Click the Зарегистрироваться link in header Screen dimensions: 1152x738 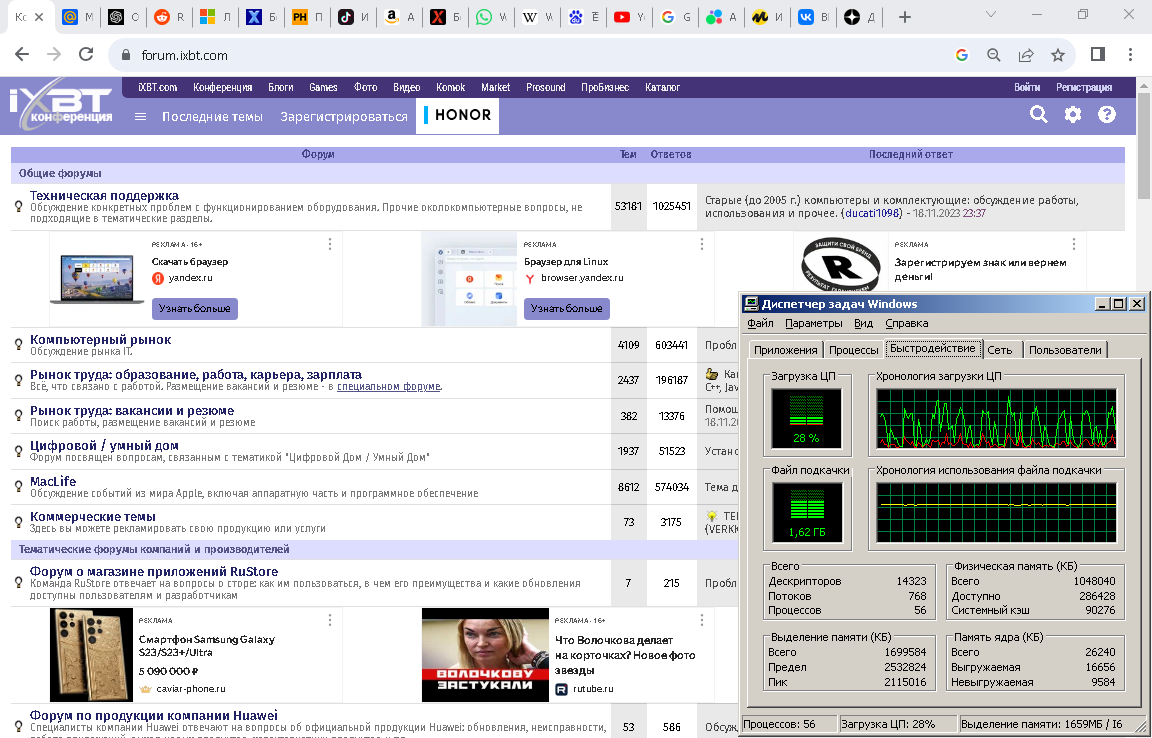[x=344, y=117]
